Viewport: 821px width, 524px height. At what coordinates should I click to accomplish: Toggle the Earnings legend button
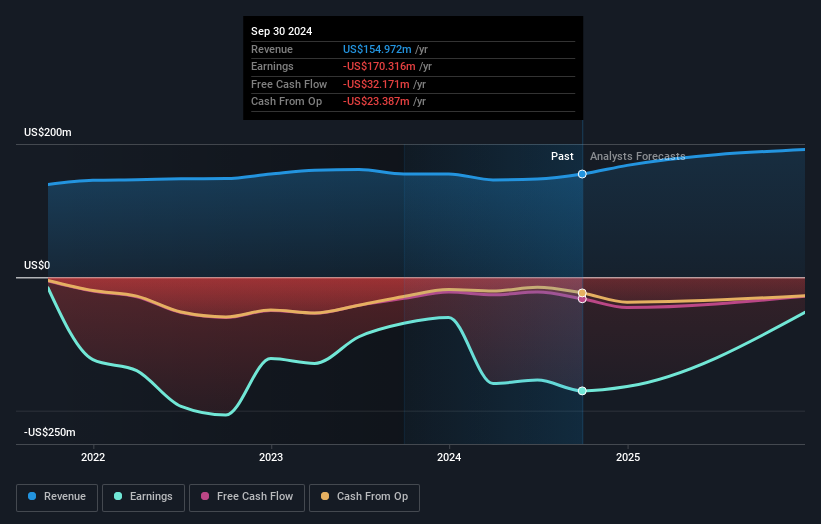coord(143,497)
